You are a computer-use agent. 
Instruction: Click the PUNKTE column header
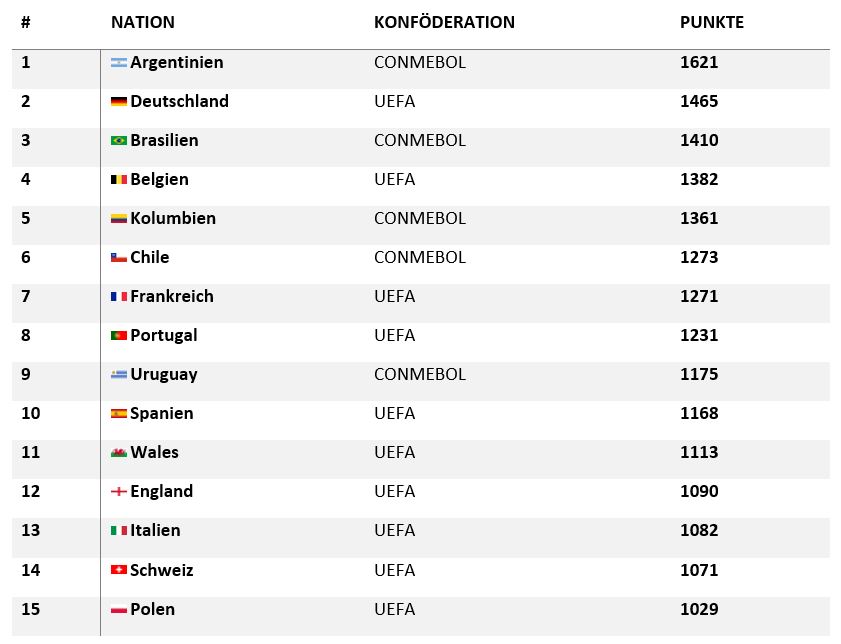711,22
